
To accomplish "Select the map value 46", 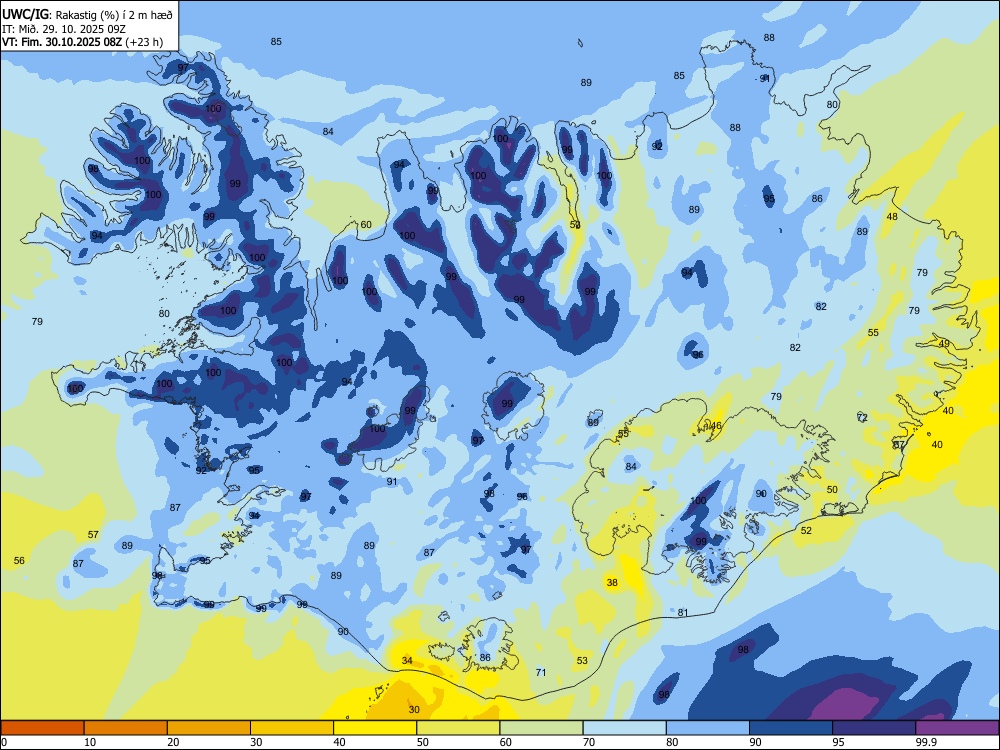I will 716,426.
